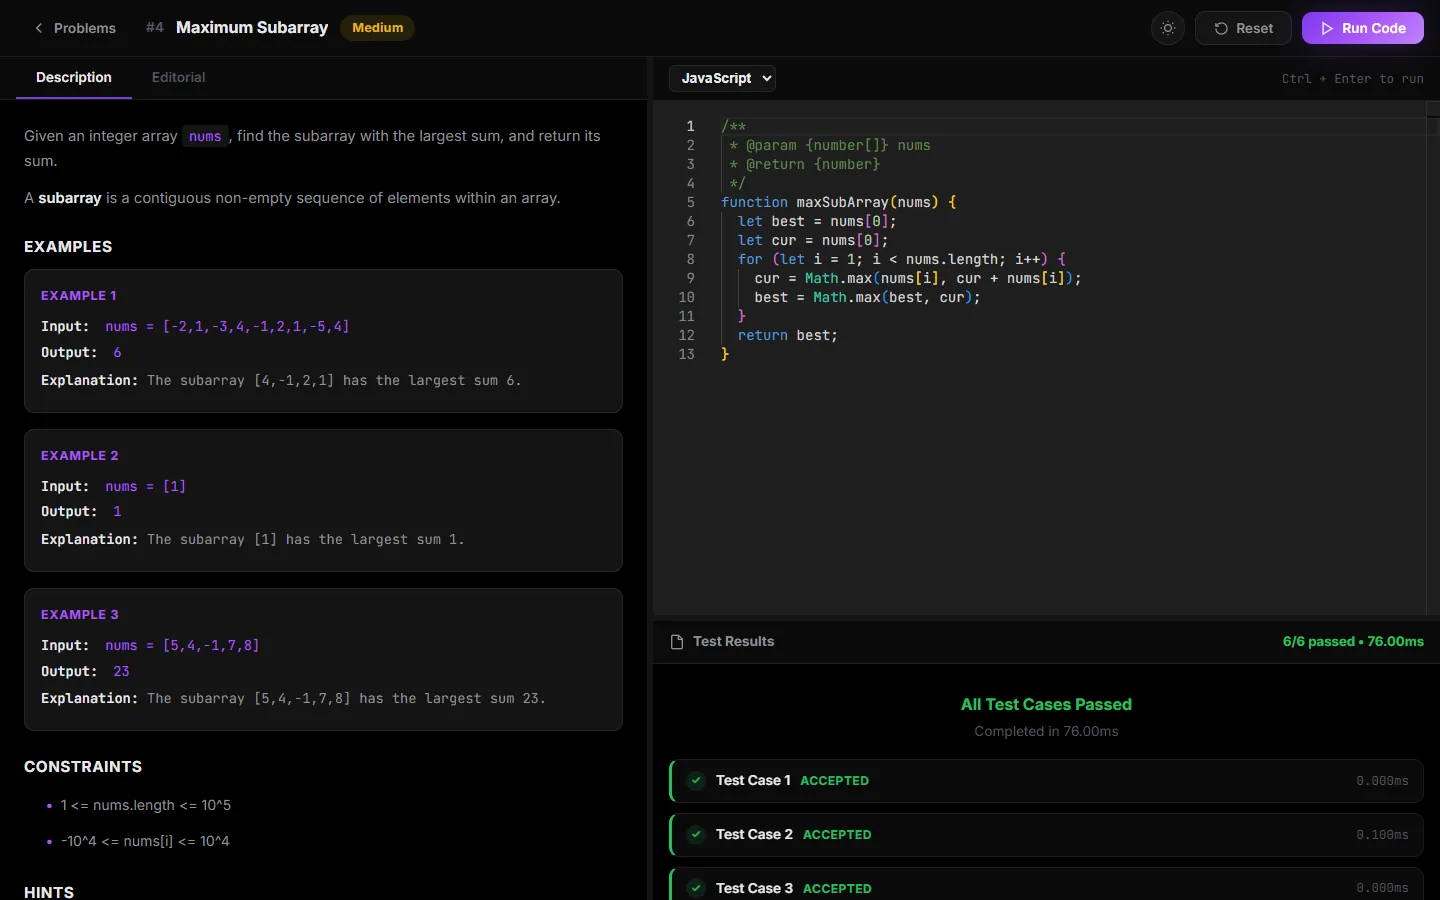
Task: Place cursor on 'return best;' code line
Action: [x=788, y=336]
